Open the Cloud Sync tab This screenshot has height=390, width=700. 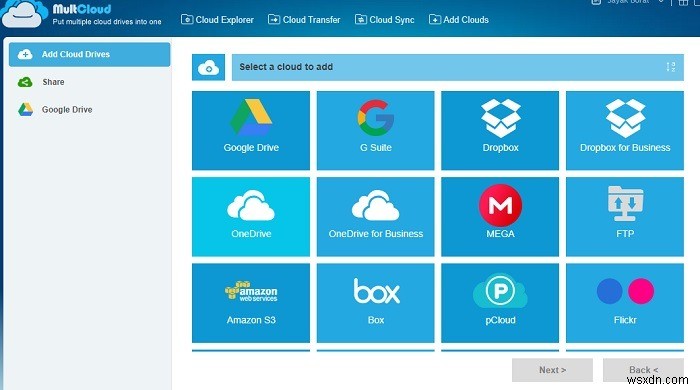[x=384, y=20]
